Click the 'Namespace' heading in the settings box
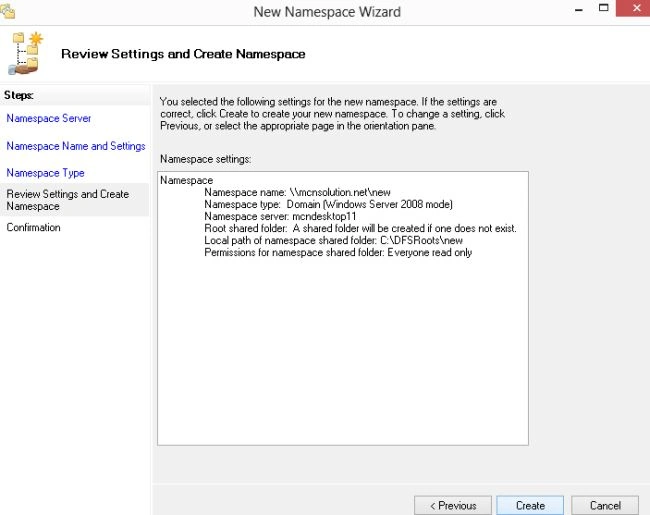Viewport: 650px width, 515px height. pos(187,180)
